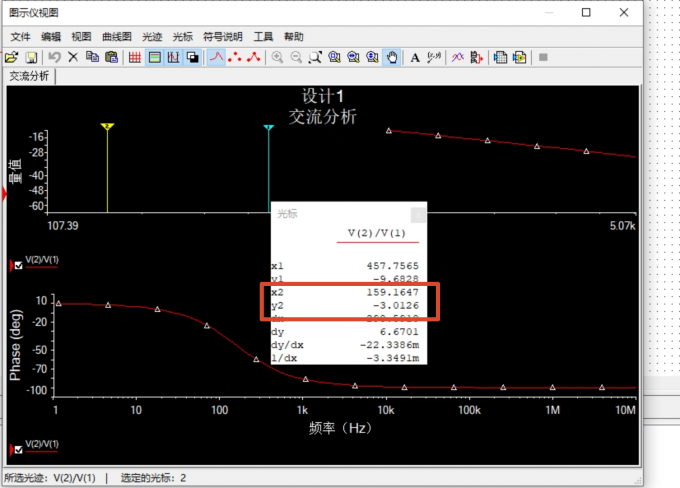The width and height of the screenshot is (680, 488).
Task: Select x1 value 457.7565
Action: [392, 266]
